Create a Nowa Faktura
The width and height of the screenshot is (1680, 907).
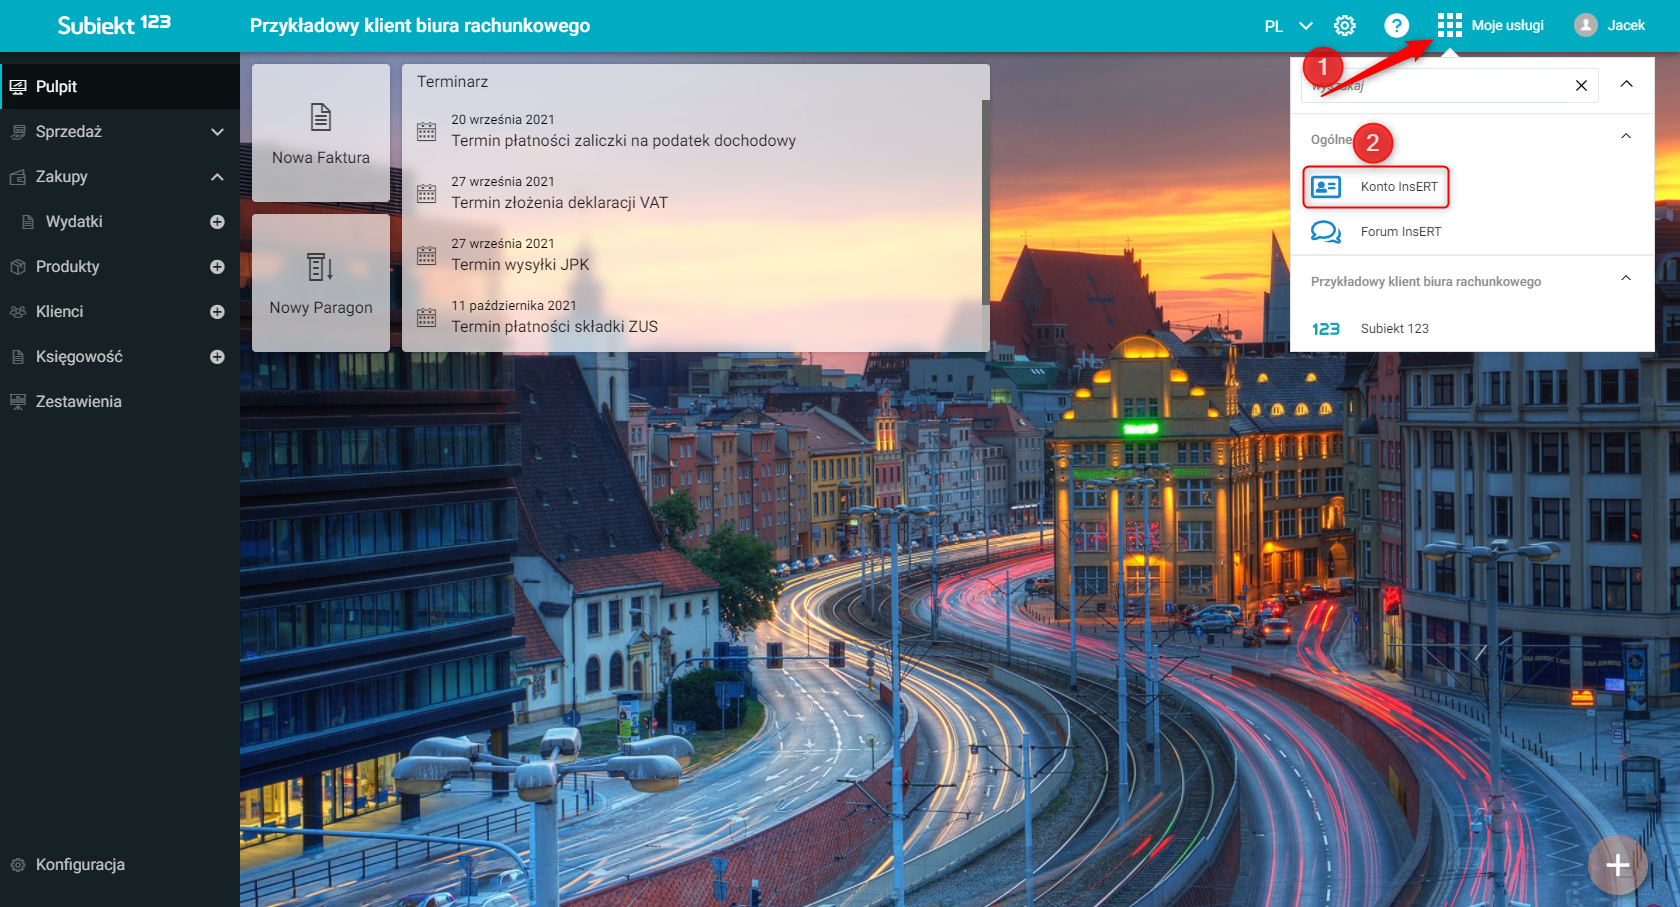tap(321, 133)
